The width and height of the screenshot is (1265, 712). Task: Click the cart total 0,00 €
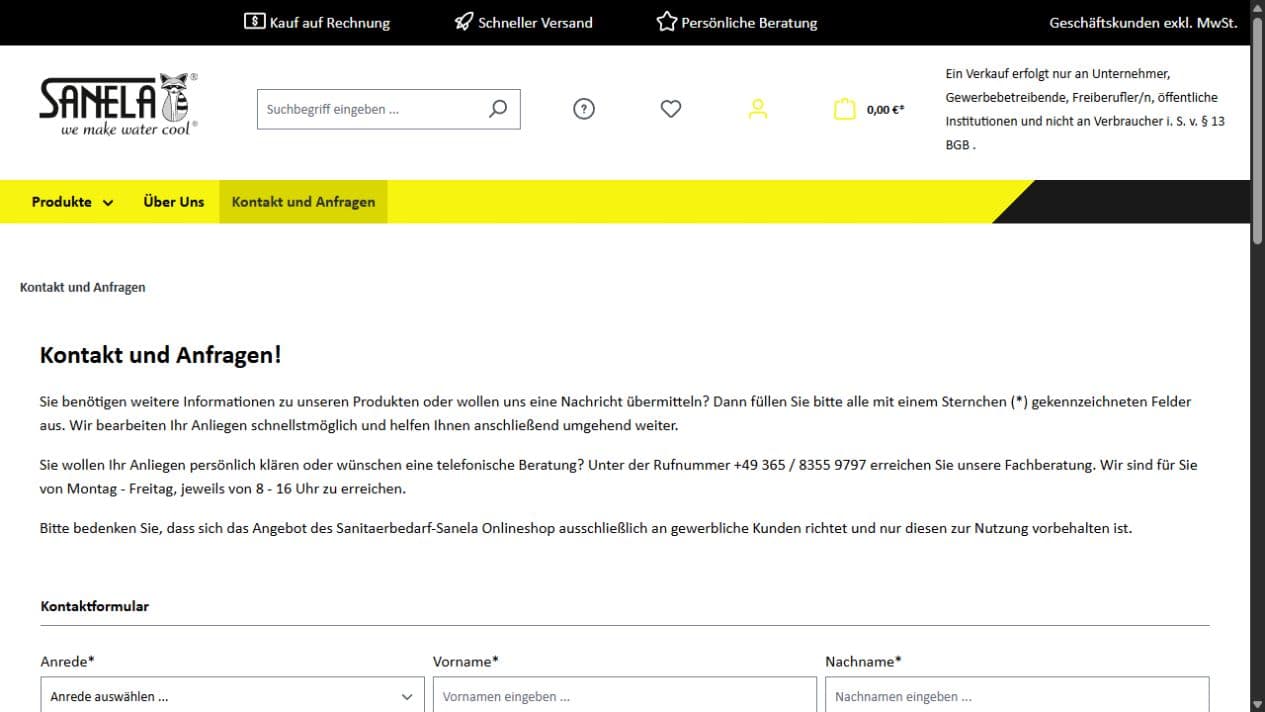[x=885, y=110]
